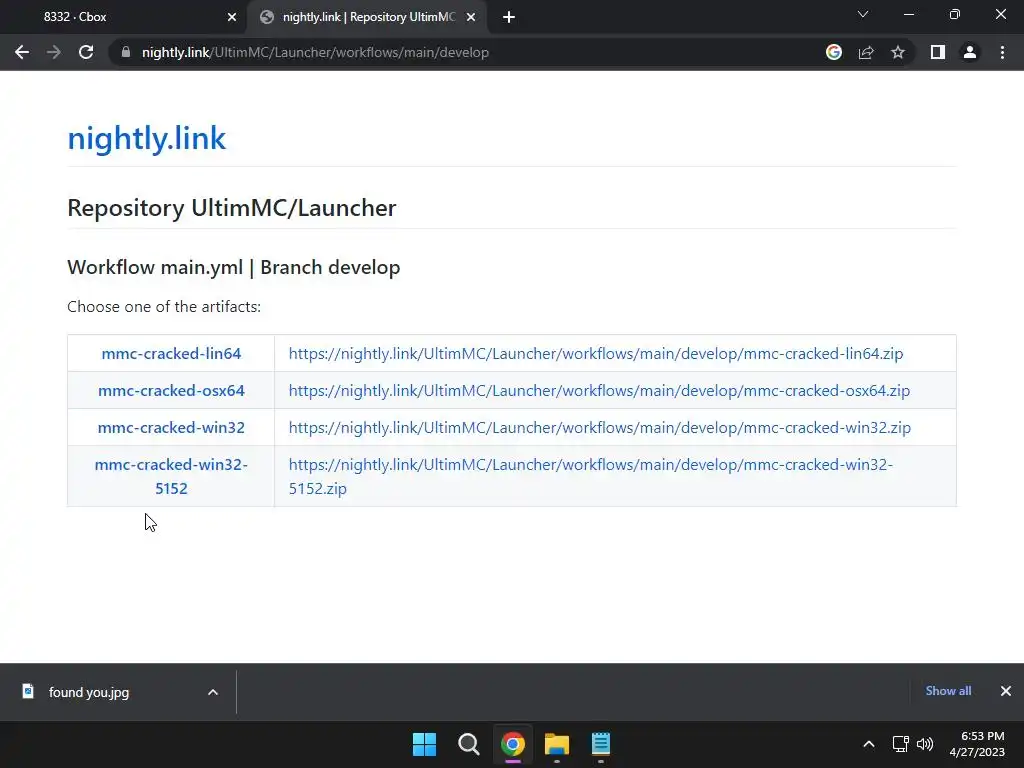Open network settings tray icon
This screenshot has height=768, width=1024.
pos(901,744)
